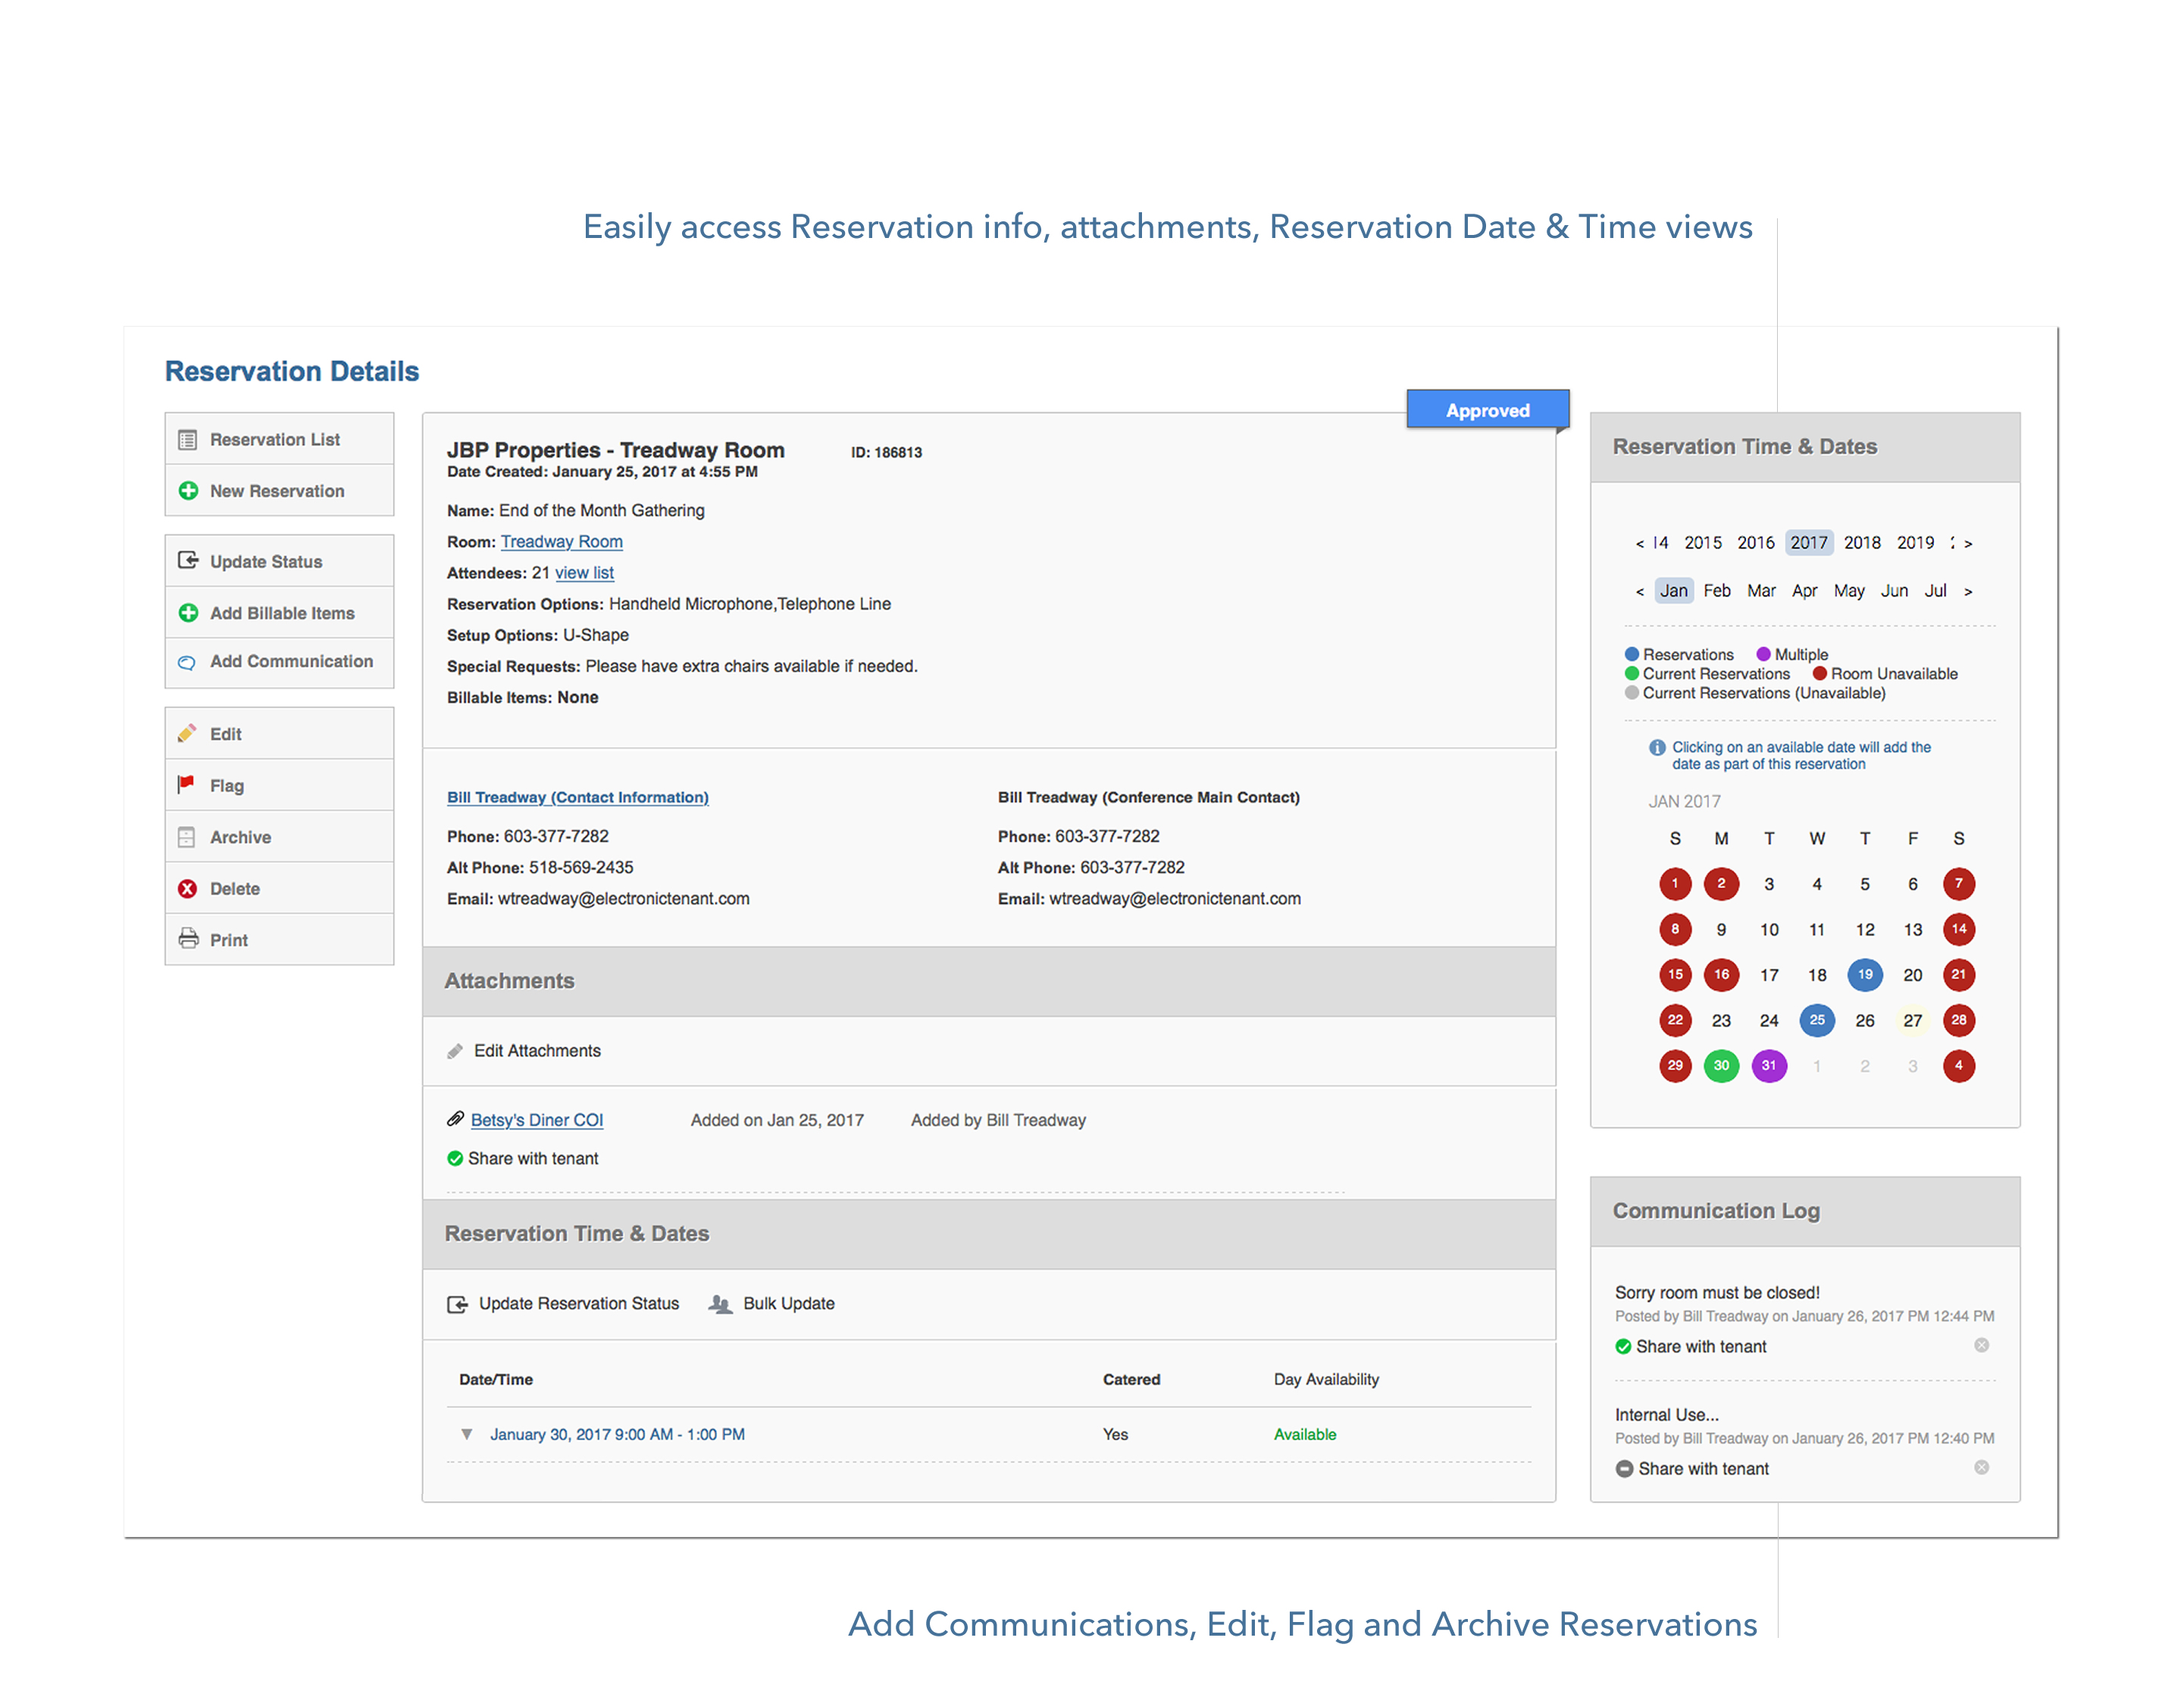Image resolution: width=2184 pixels, height=1691 pixels.
Task: Remove the 'Internal Use...' log entry
Action: [1981, 1468]
